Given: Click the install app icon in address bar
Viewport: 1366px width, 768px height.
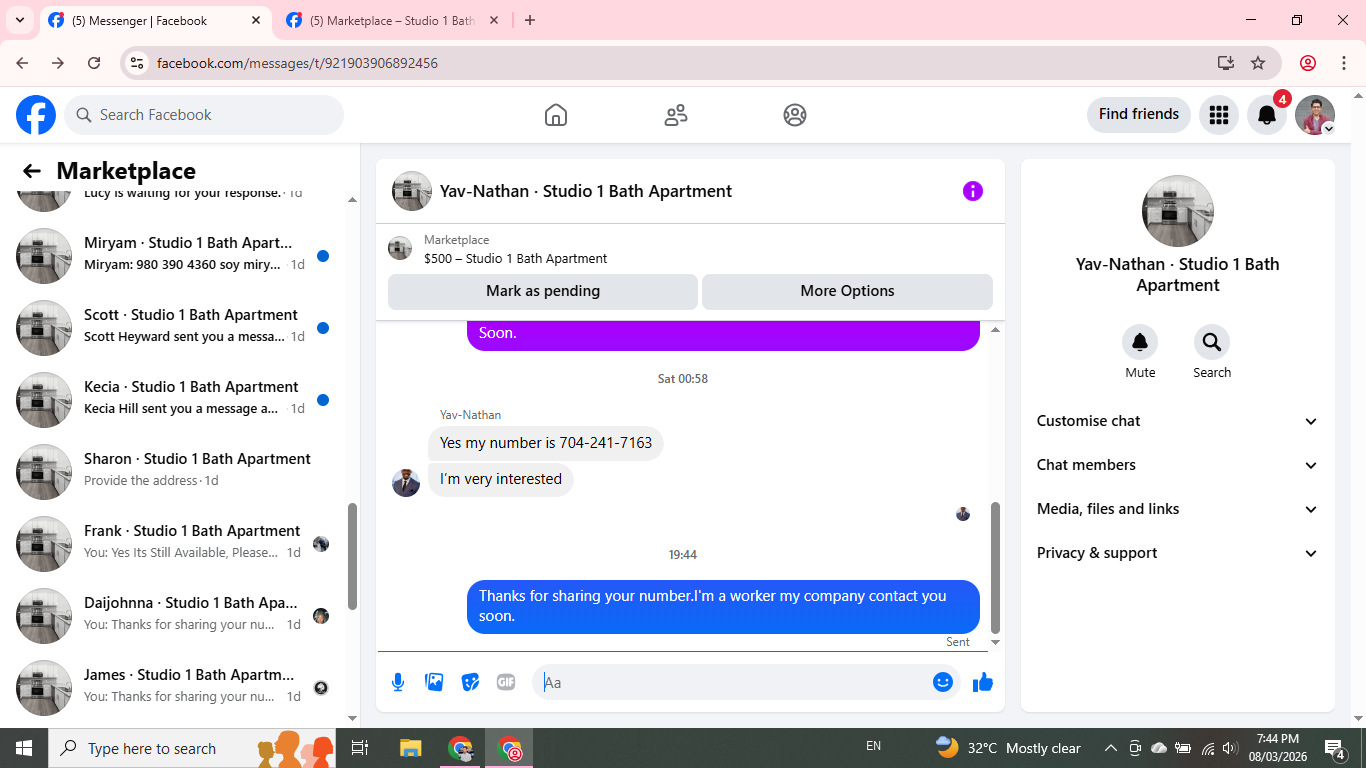Looking at the screenshot, I should [1226, 63].
